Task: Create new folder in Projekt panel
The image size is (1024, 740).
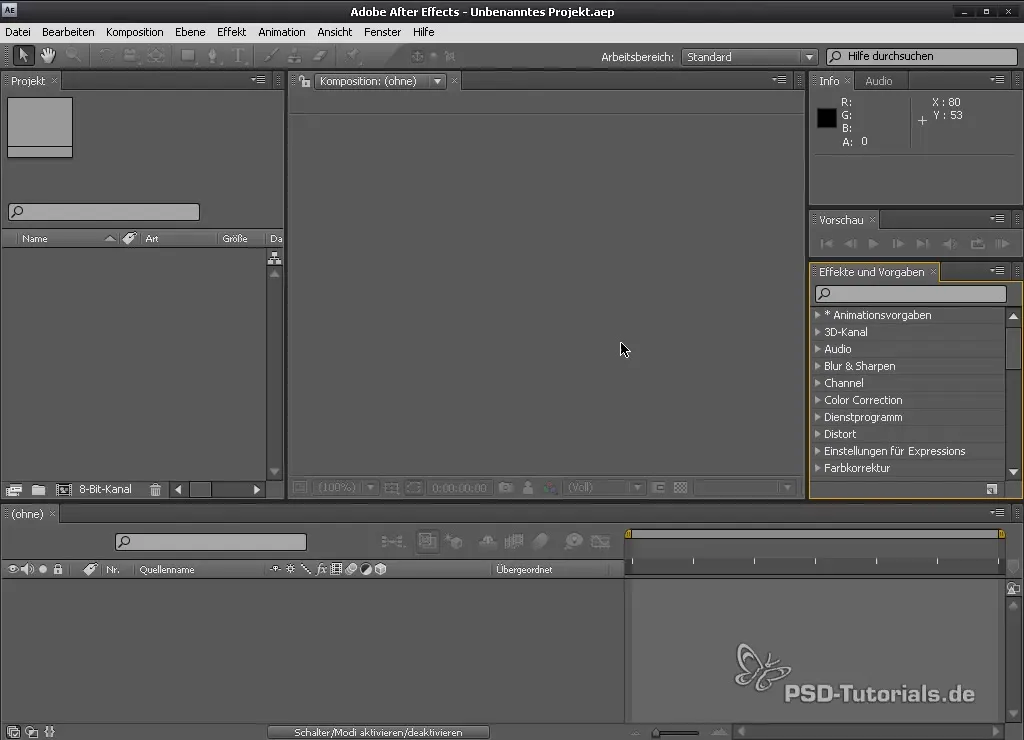Action: [39, 489]
